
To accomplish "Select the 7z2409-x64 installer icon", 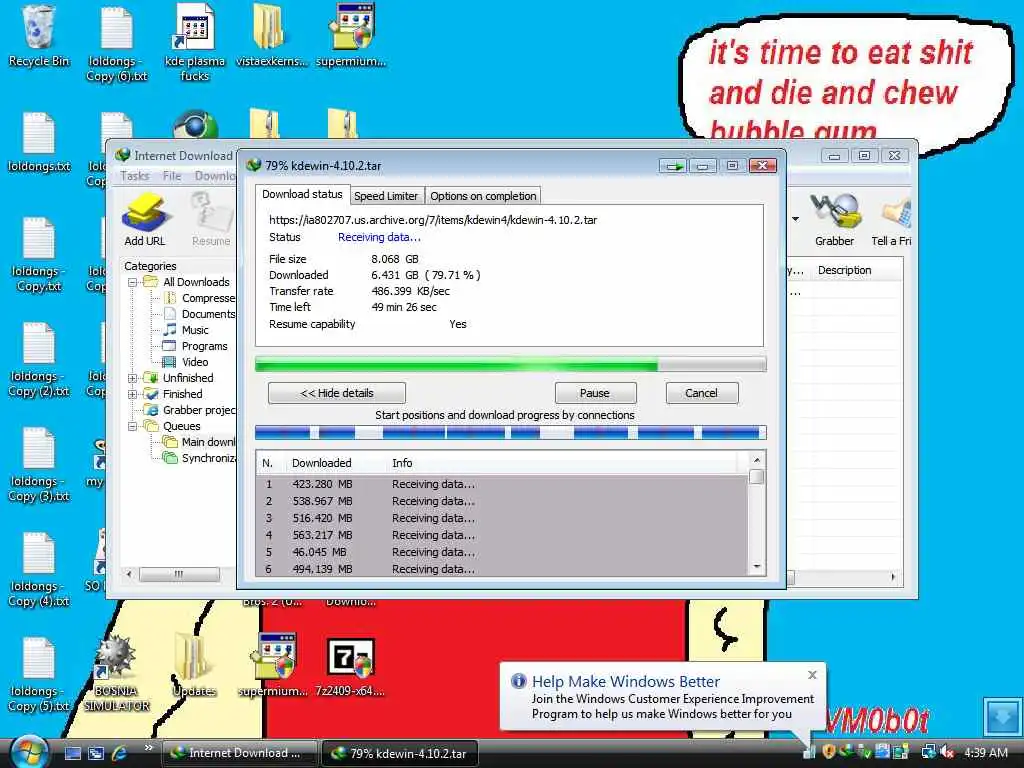I will pos(349,666).
